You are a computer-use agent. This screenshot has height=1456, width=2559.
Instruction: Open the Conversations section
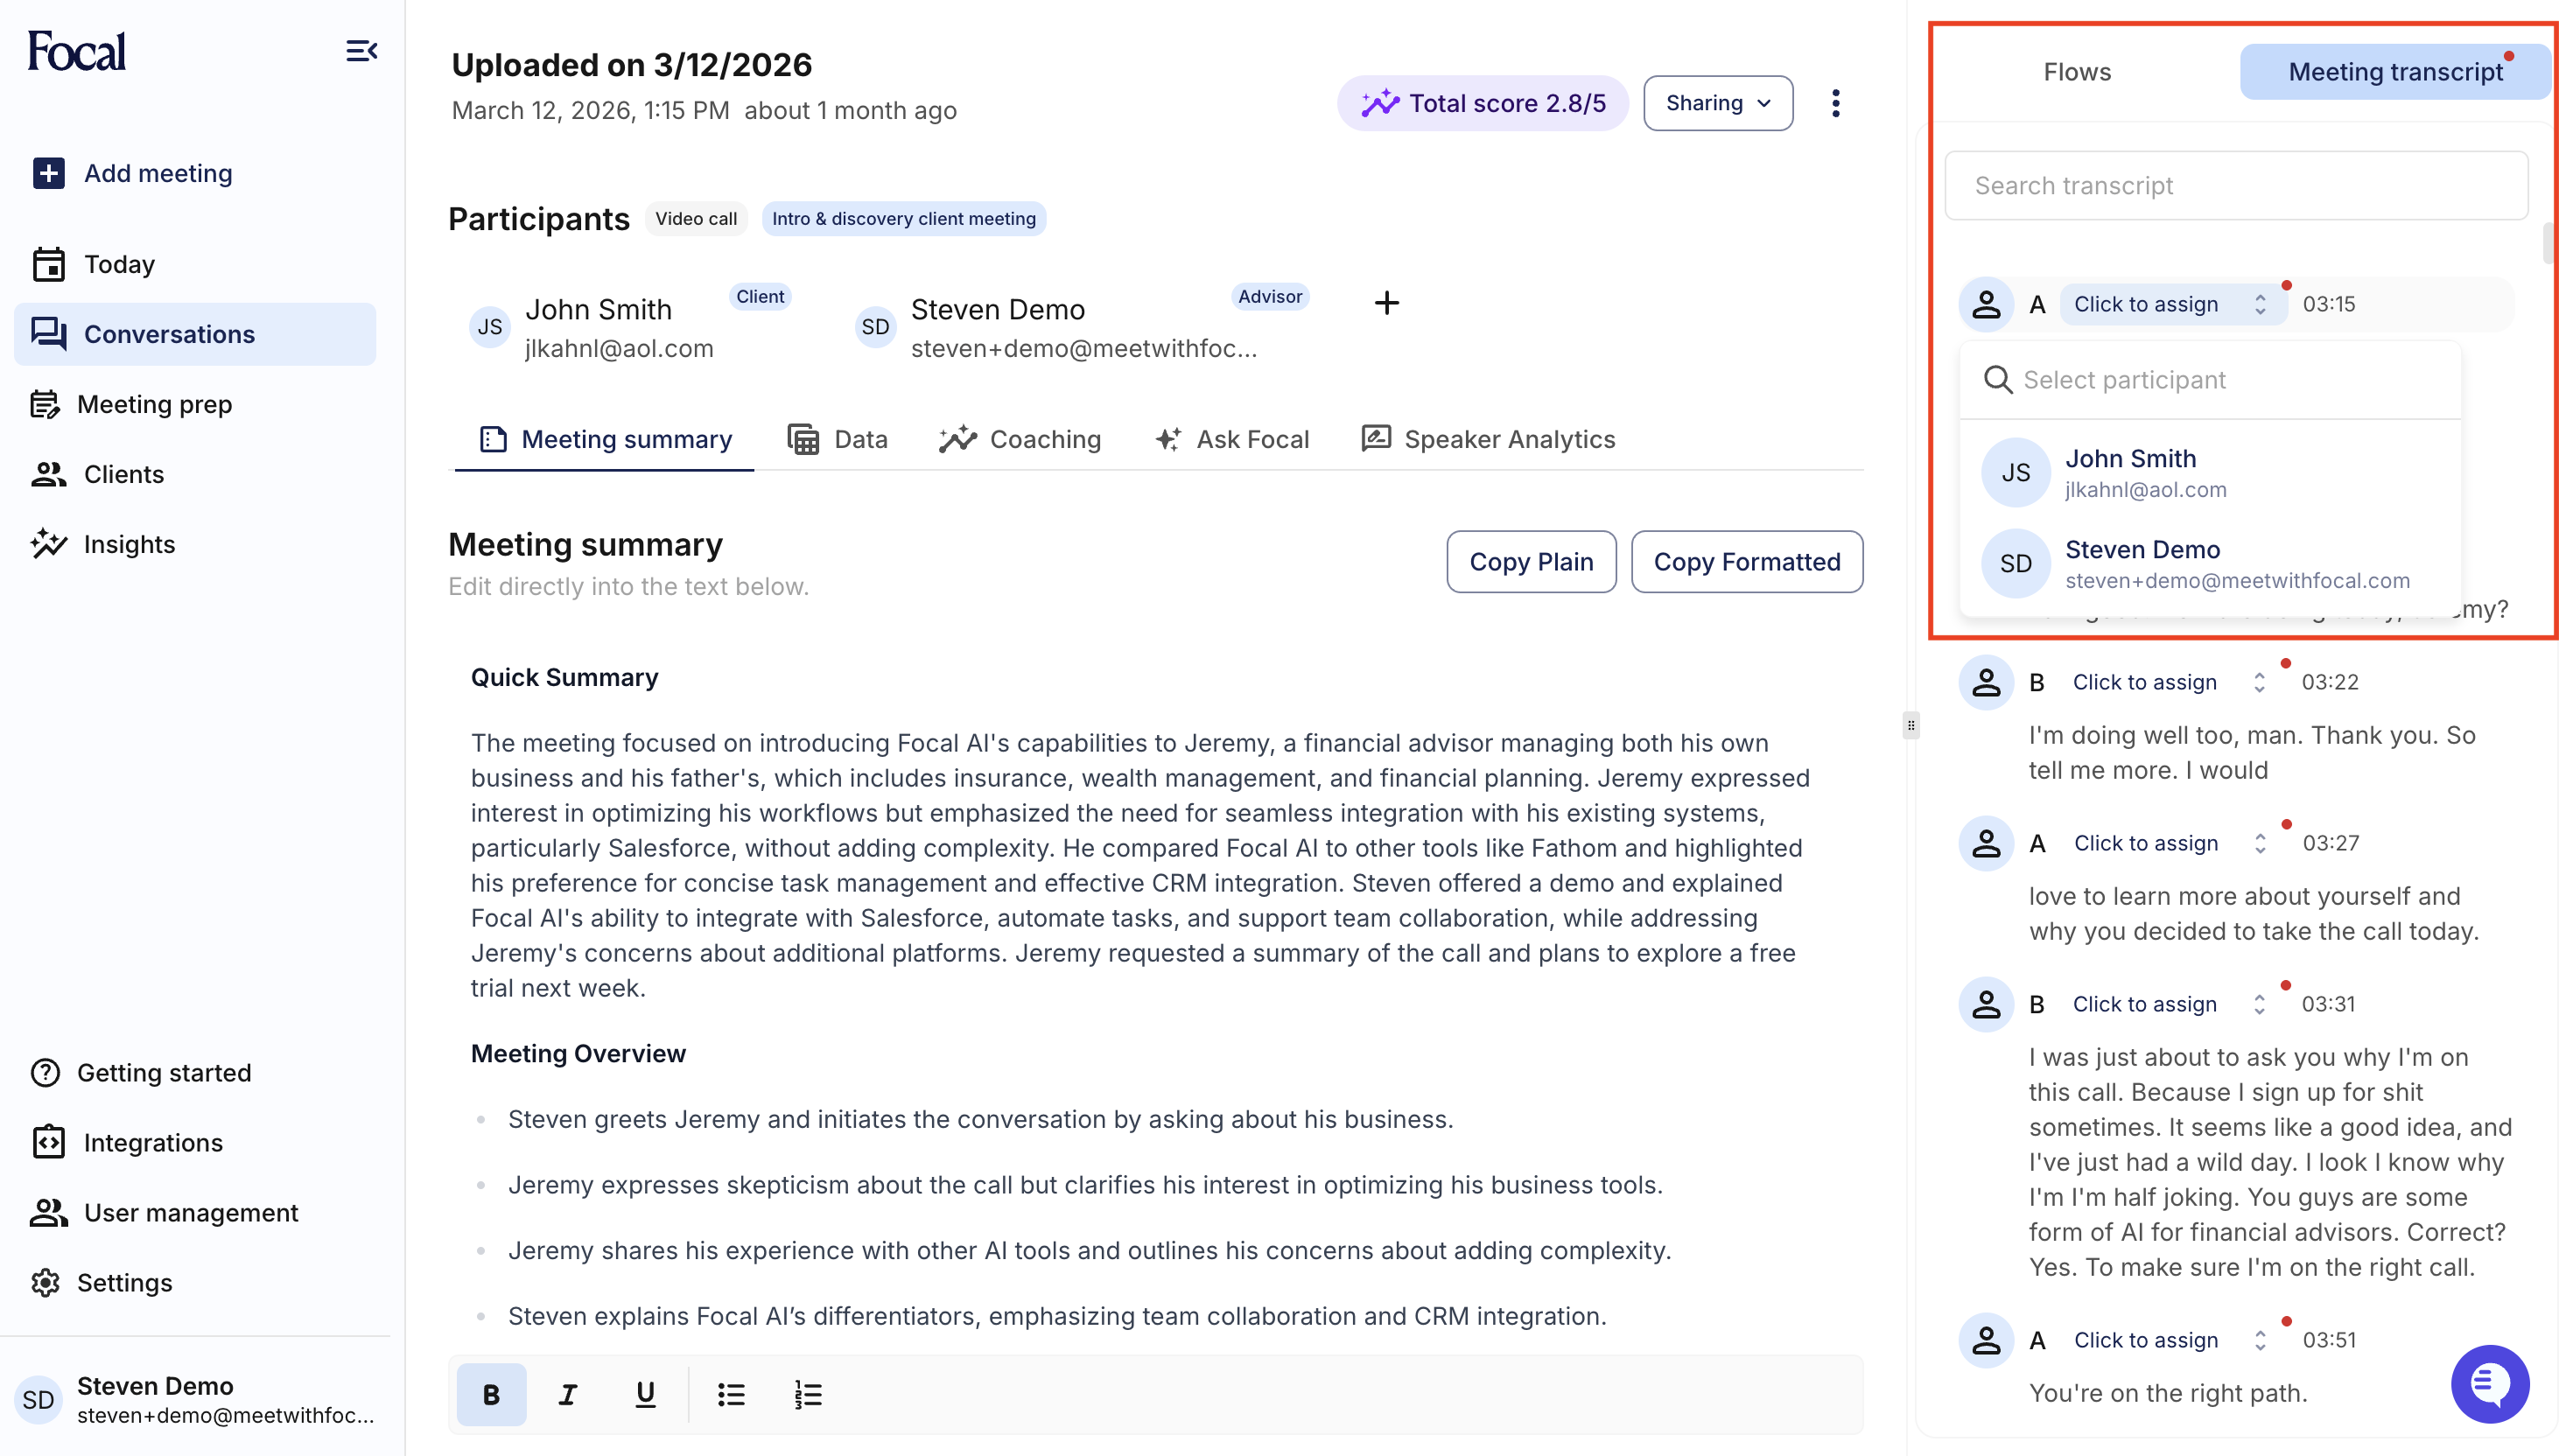pos(169,334)
